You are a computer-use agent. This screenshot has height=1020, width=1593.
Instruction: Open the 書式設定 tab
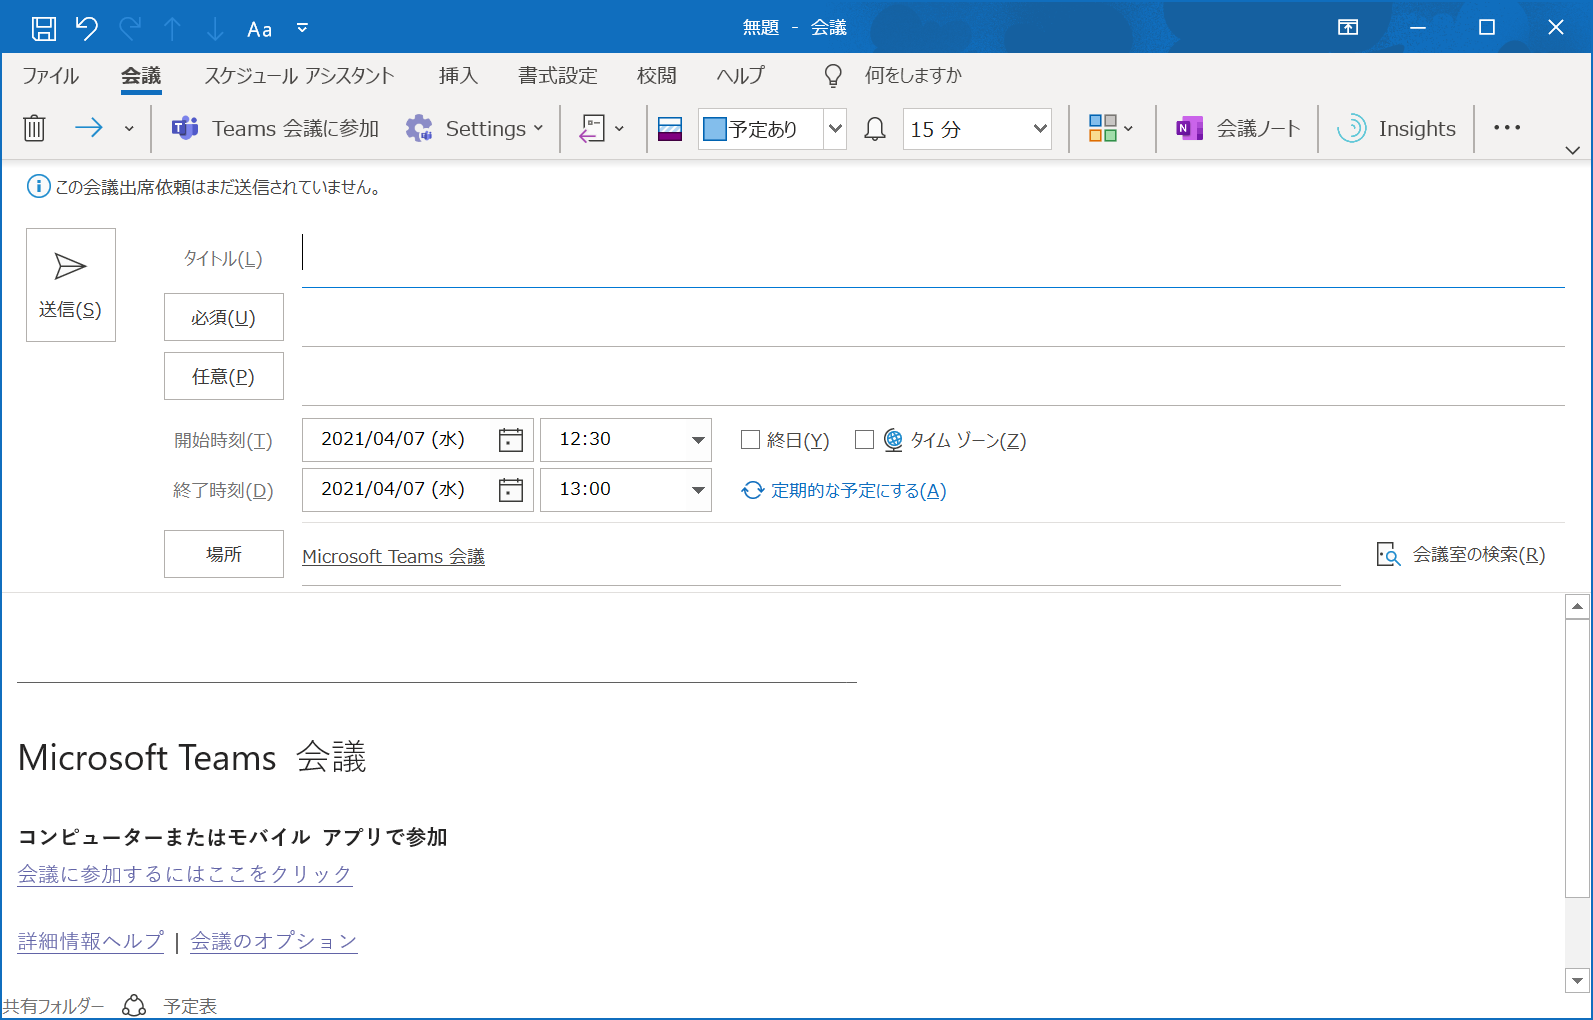tap(558, 75)
